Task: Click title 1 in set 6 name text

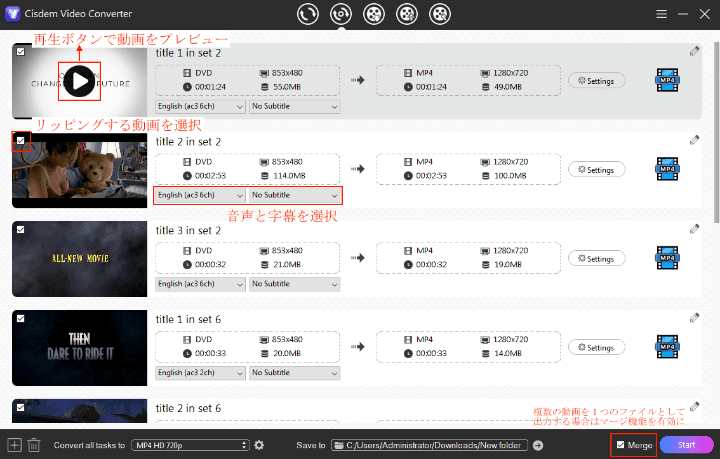Action: coord(188,319)
